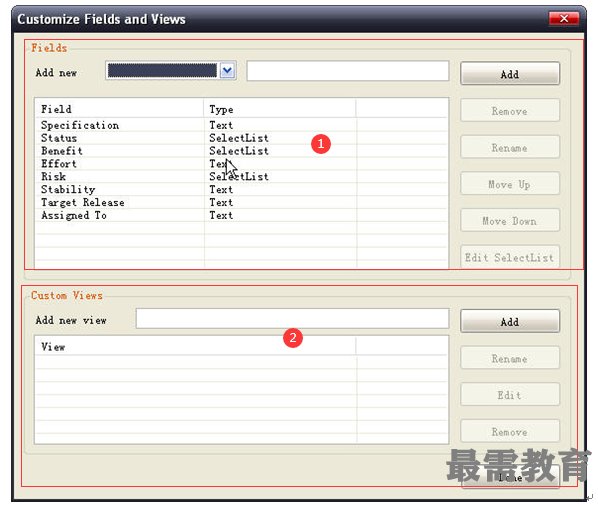
Task: Select the Stability field row
Action: (241, 190)
